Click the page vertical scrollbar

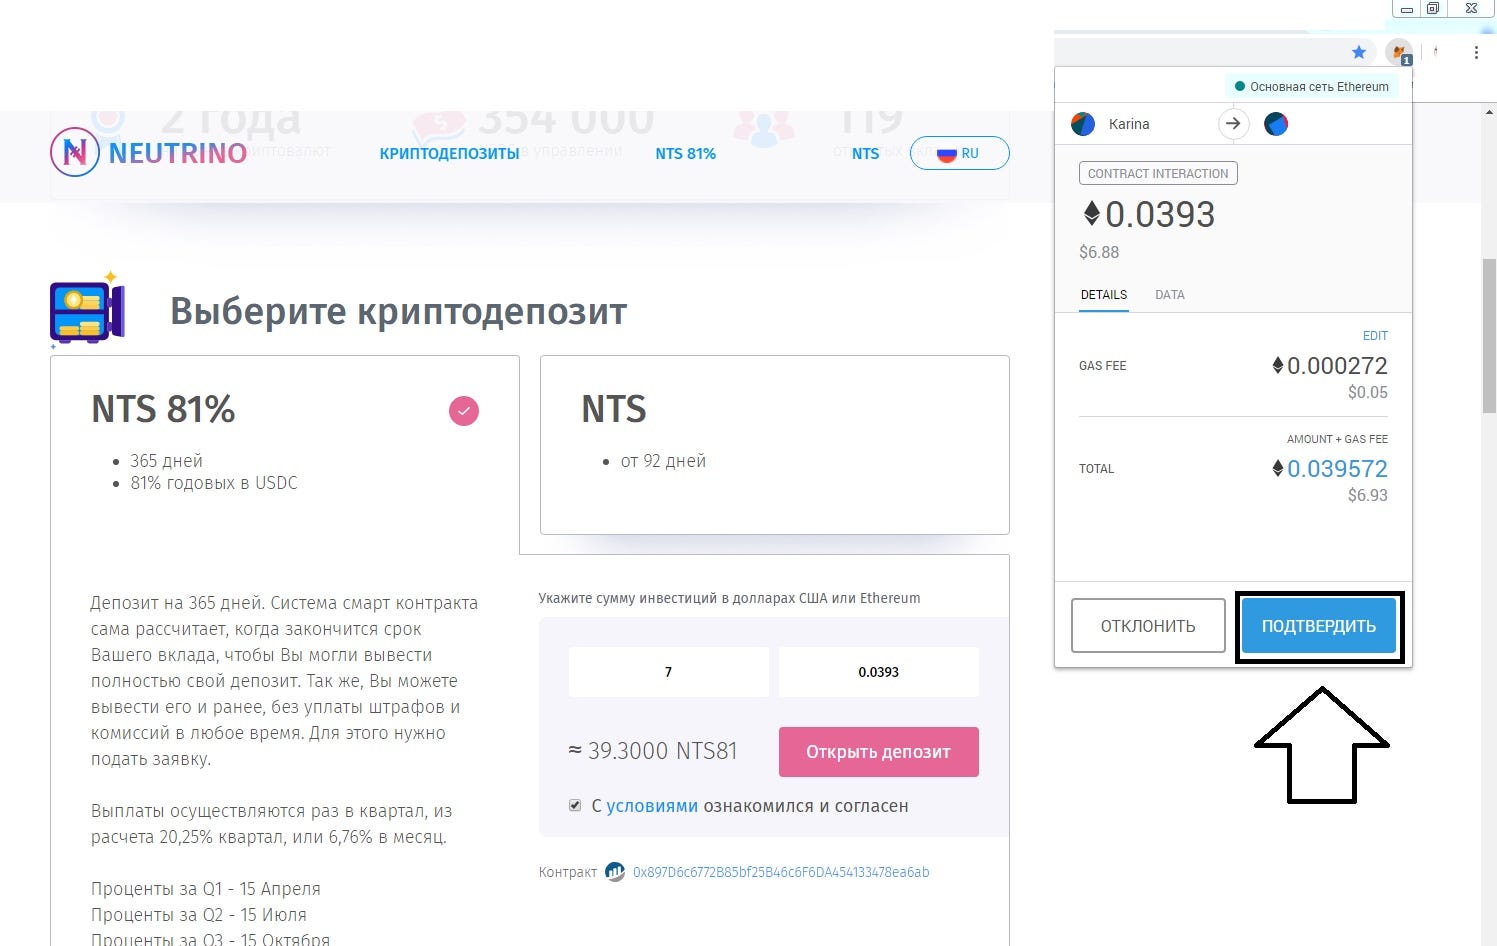[x=1489, y=336]
